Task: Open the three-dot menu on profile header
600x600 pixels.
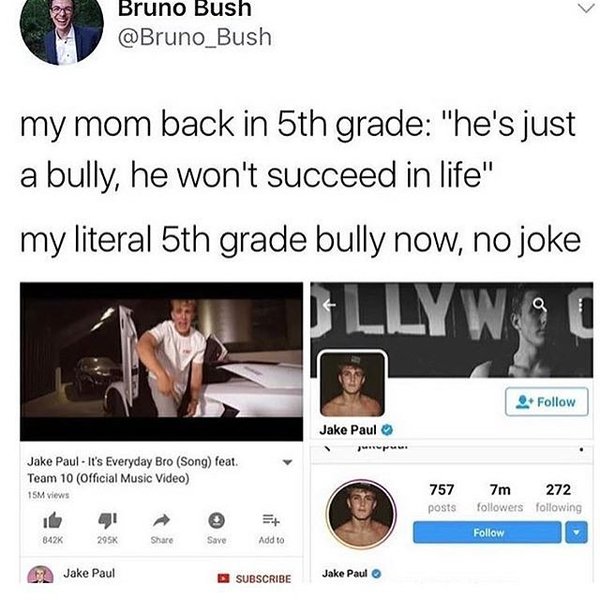Action: coord(580,305)
